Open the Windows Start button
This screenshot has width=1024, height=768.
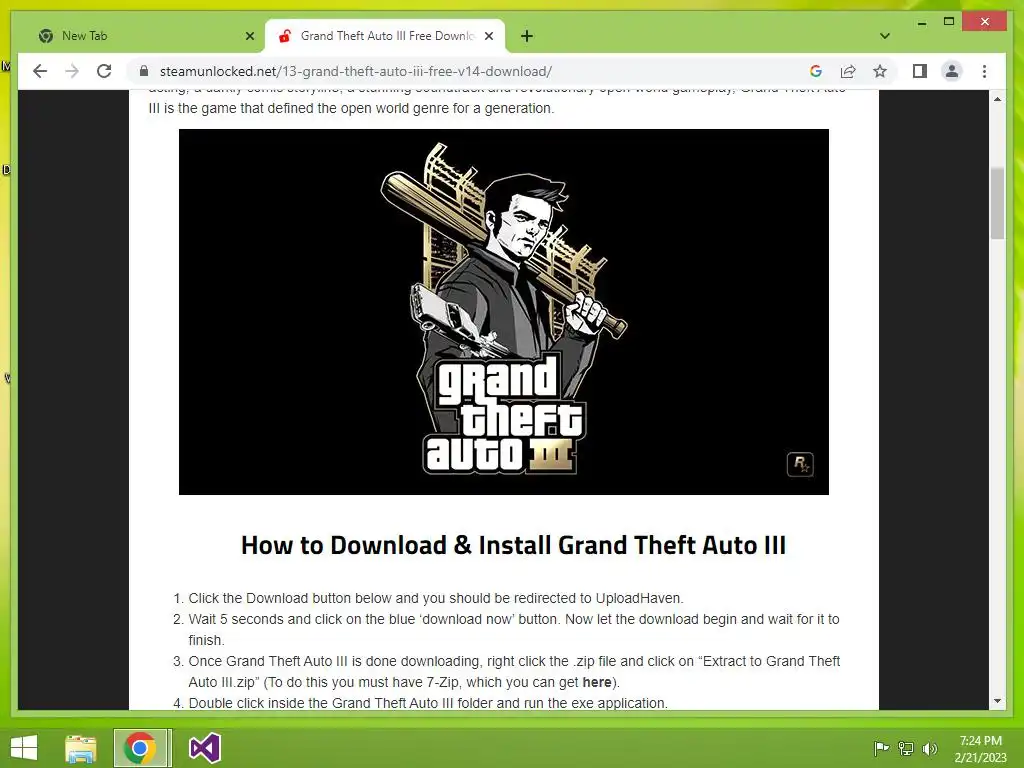click(x=24, y=748)
